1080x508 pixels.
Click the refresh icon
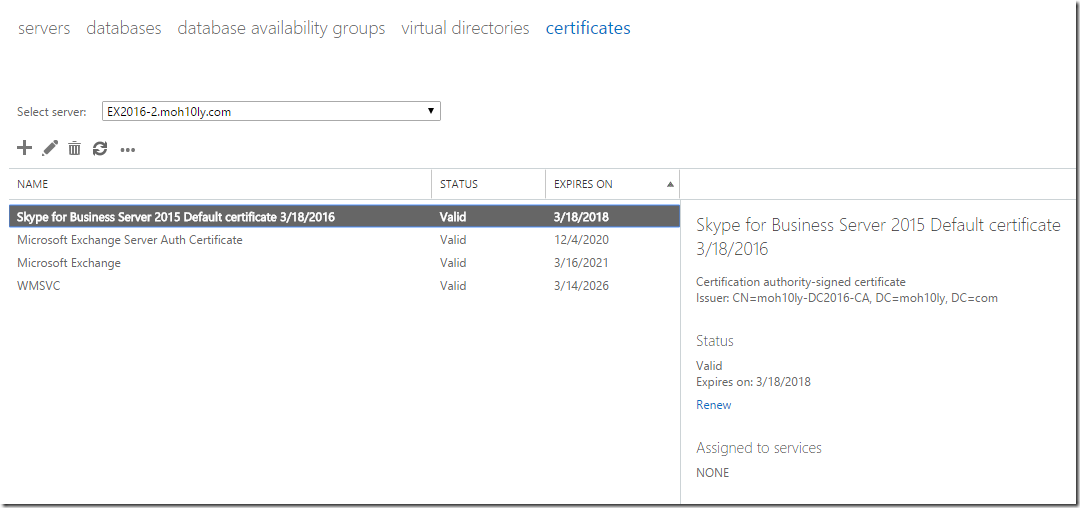coord(100,148)
